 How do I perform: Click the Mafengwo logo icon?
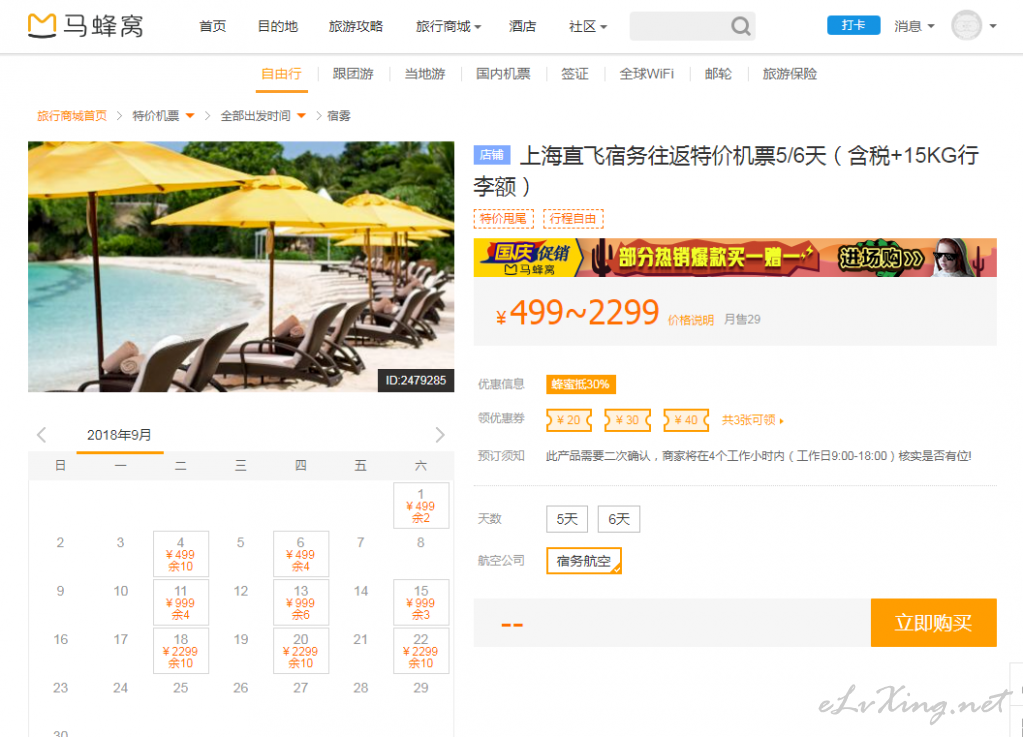(43, 26)
